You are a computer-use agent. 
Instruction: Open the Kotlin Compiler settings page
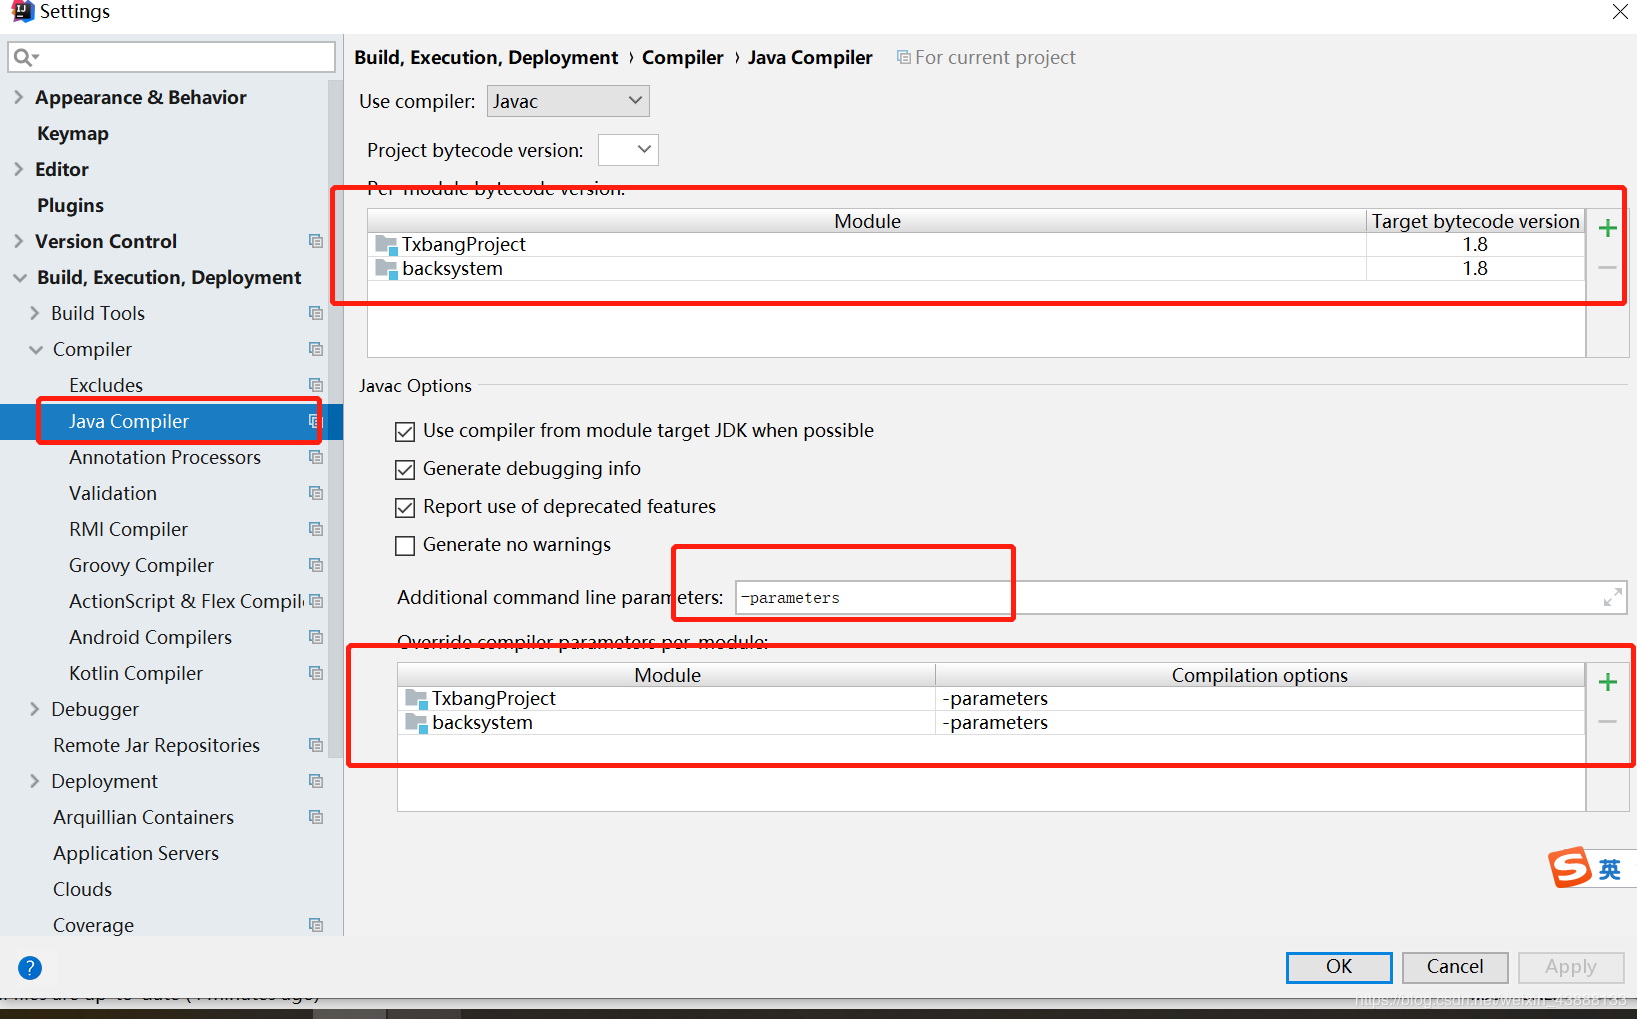click(136, 673)
